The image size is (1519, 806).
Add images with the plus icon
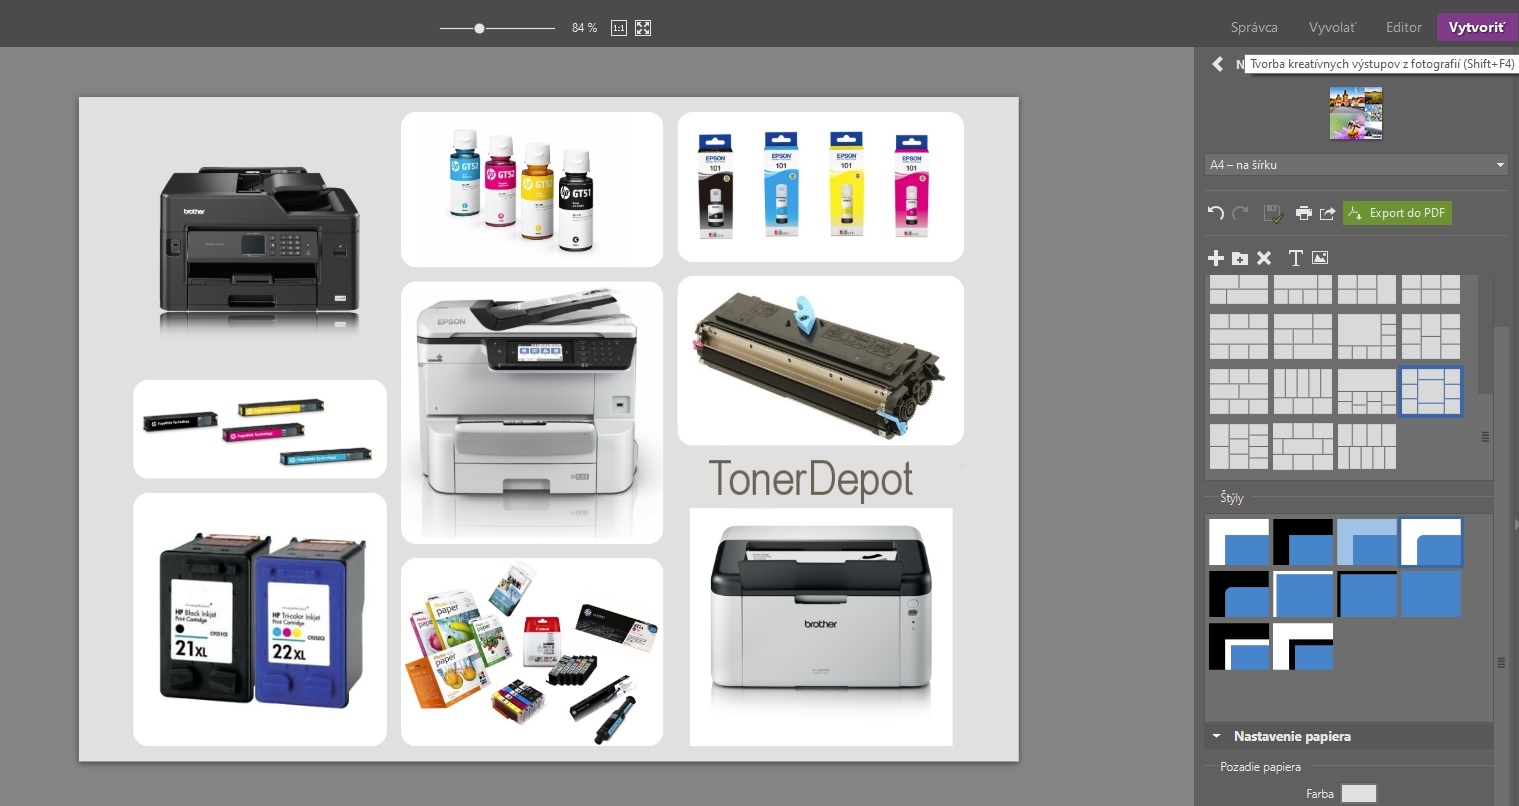click(1216, 258)
